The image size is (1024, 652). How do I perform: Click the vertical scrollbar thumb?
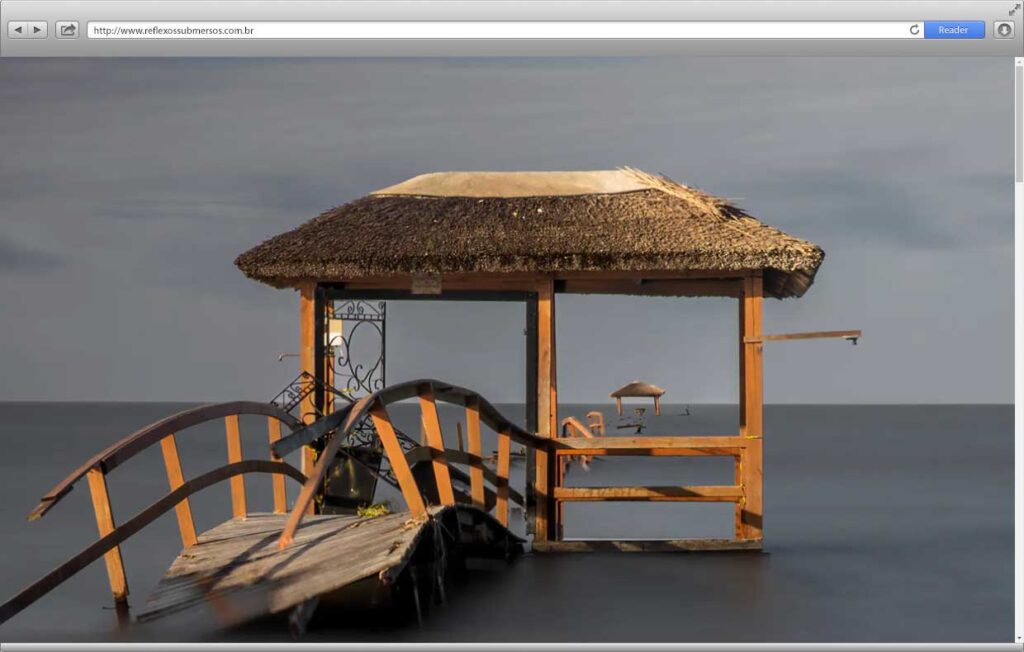click(1019, 120)
